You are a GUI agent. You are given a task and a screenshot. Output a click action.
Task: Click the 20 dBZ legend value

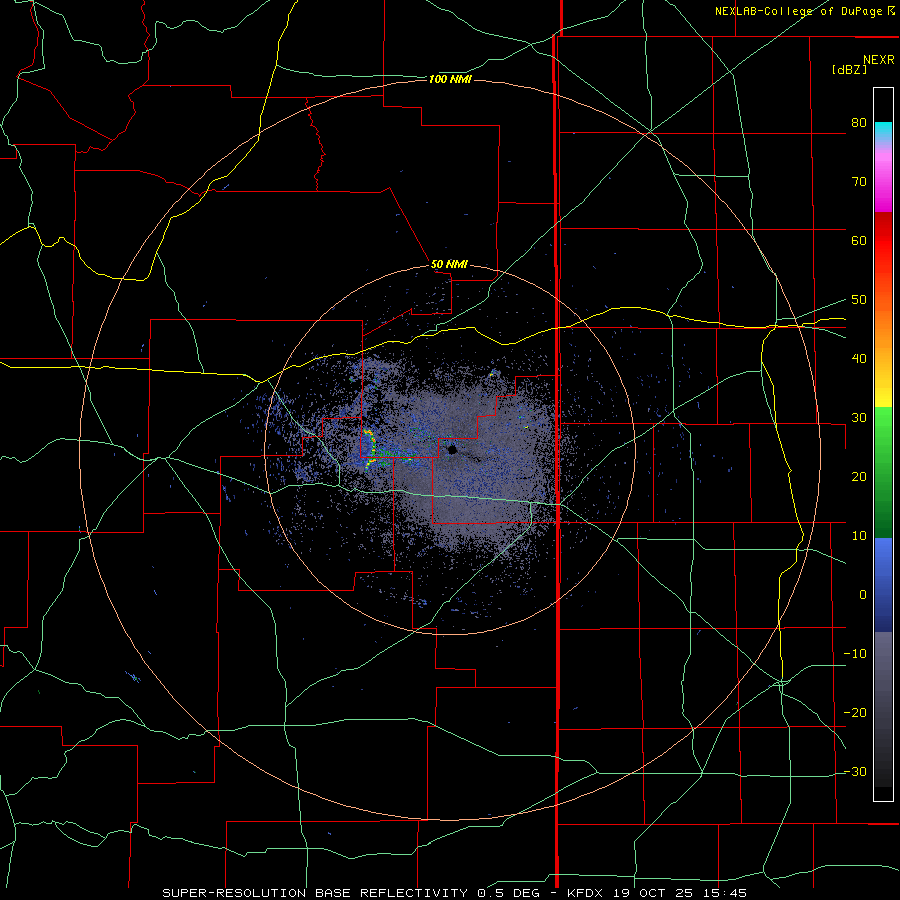pyautogui.click(x=859, y=477)
